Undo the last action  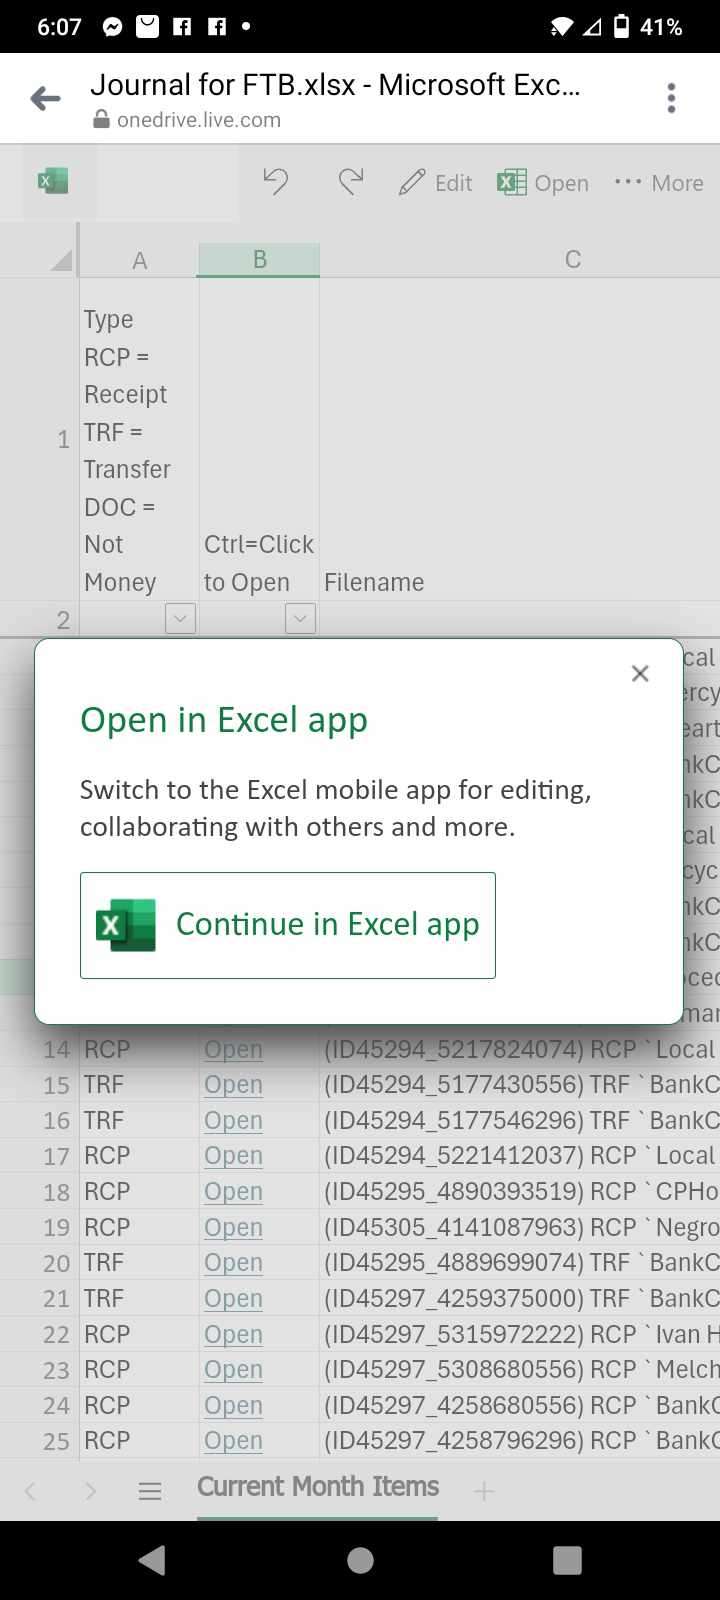click(x=276, y=182)
